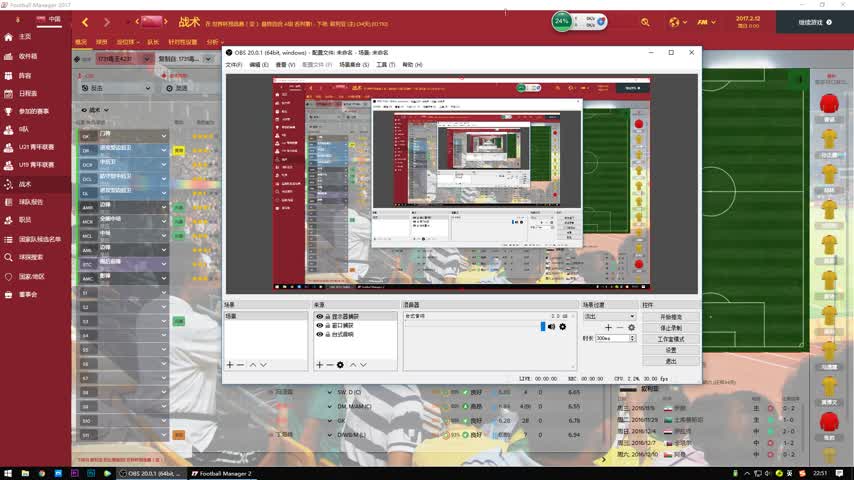This screenshot has height=480, width=854.
Task: Toggle visibility of 显示器捕获 source
Action: point(320,317)
